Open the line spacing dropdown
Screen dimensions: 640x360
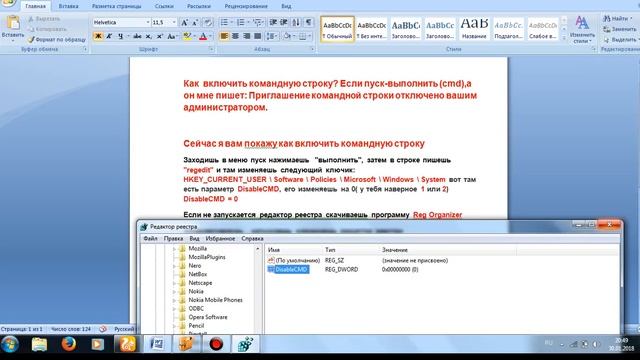(x=271, y=36)
